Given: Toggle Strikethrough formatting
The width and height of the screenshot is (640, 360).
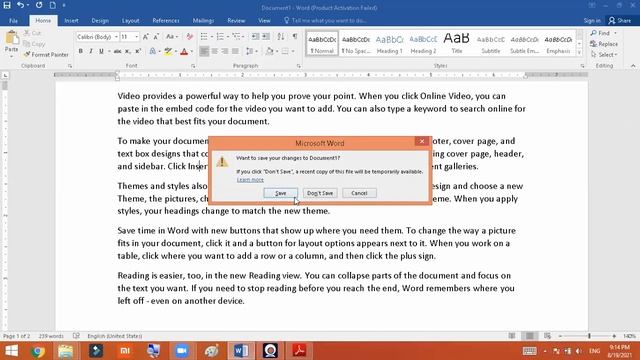Looking at the screenshot, I should click(x=118, y=51).
